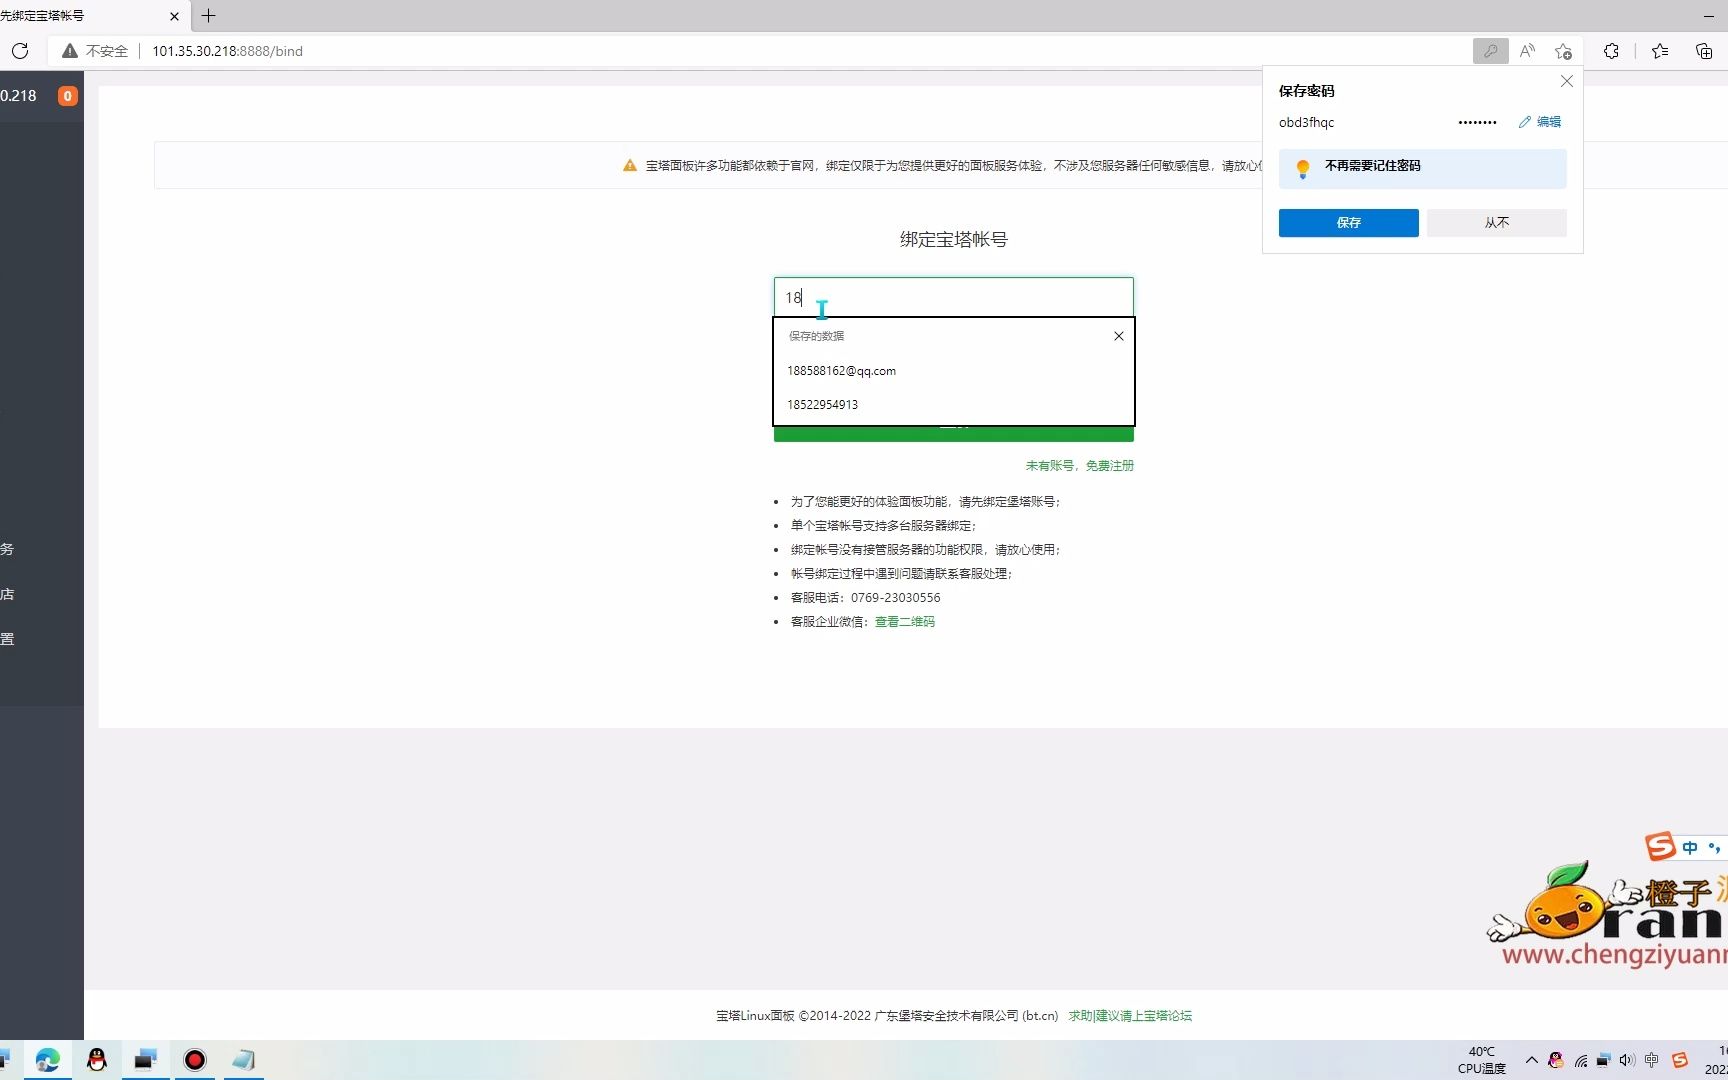Viewport: 1728px width, 1080px height.
Task: Open remote desktop app in taskbar
Action: [x=146, y=1060]
